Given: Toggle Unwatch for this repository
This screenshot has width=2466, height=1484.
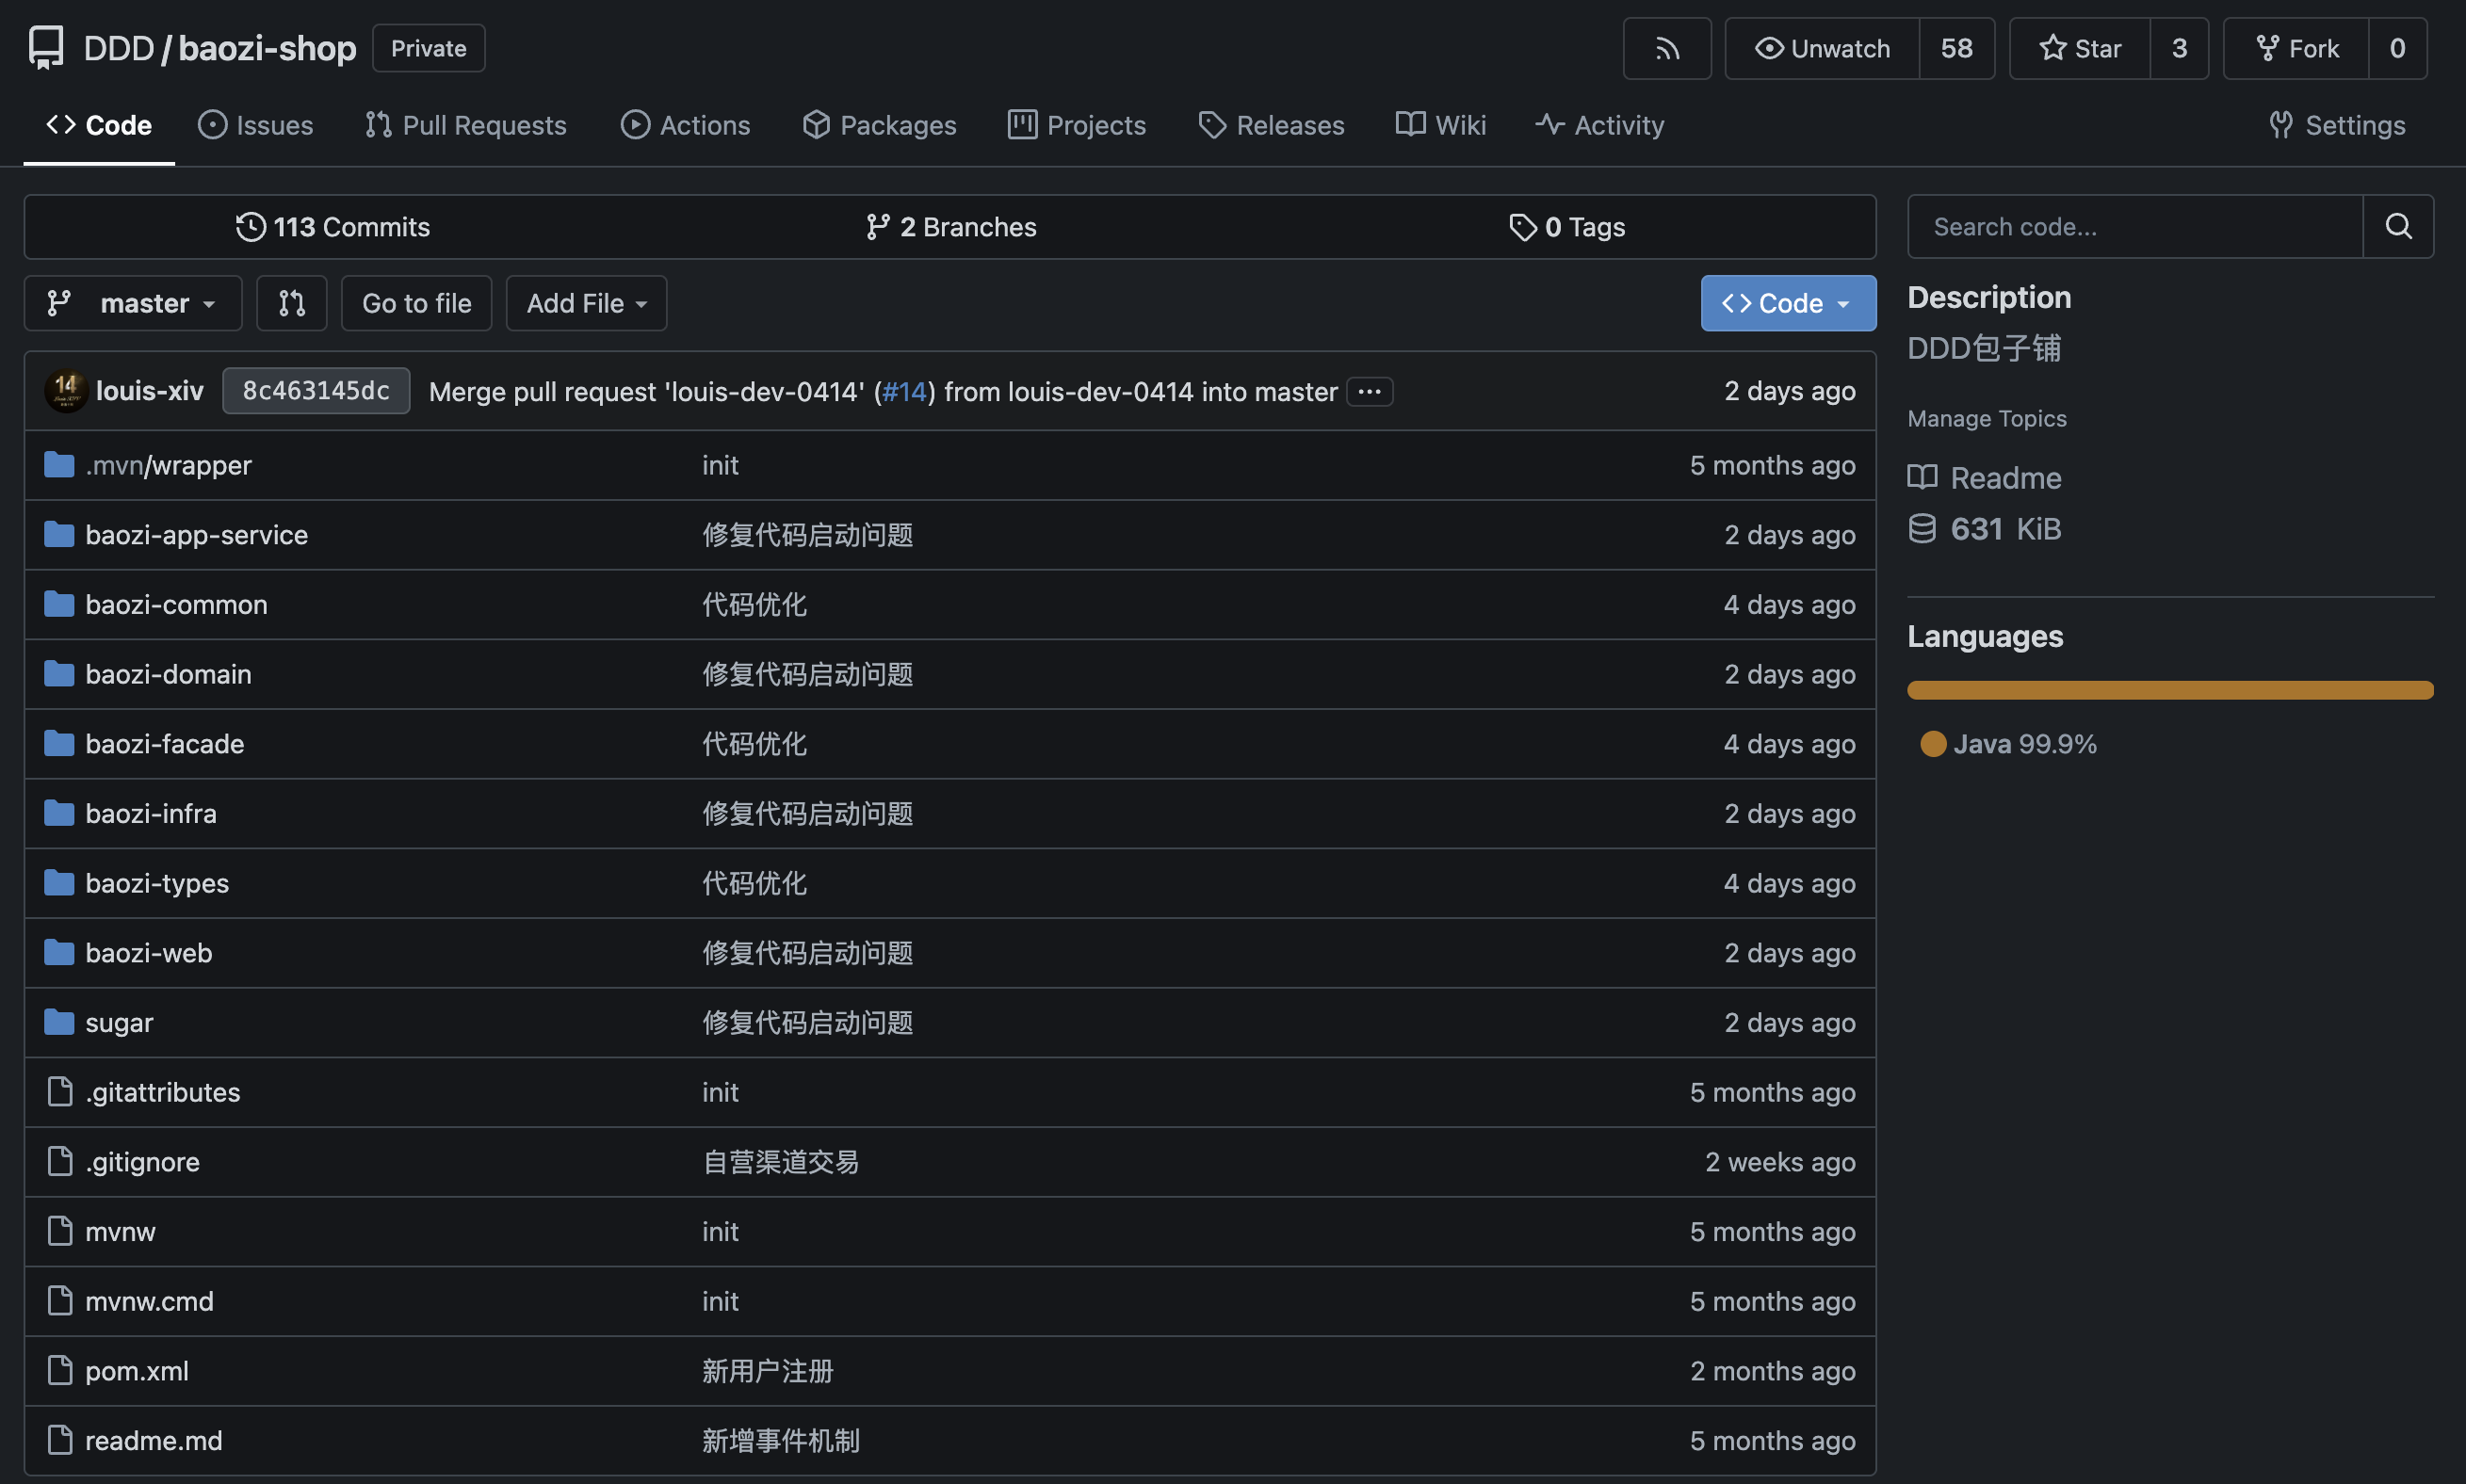Looking at the screenshot, I should [x=1822, y=48].
